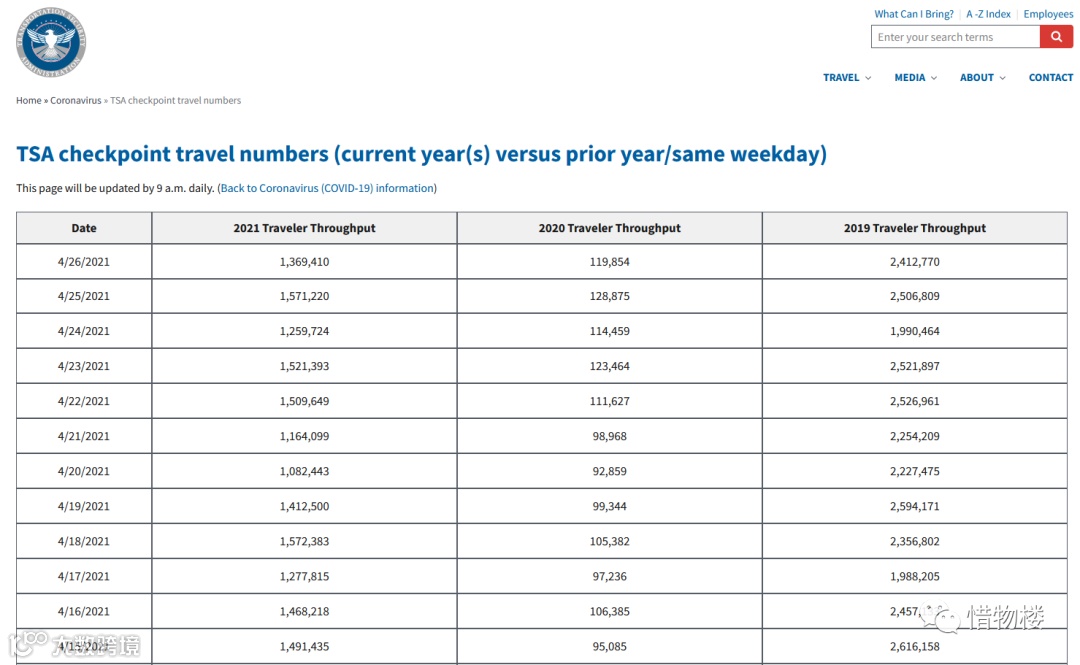Click the 2,521,897 value for 2019

[x=915, y=367]
